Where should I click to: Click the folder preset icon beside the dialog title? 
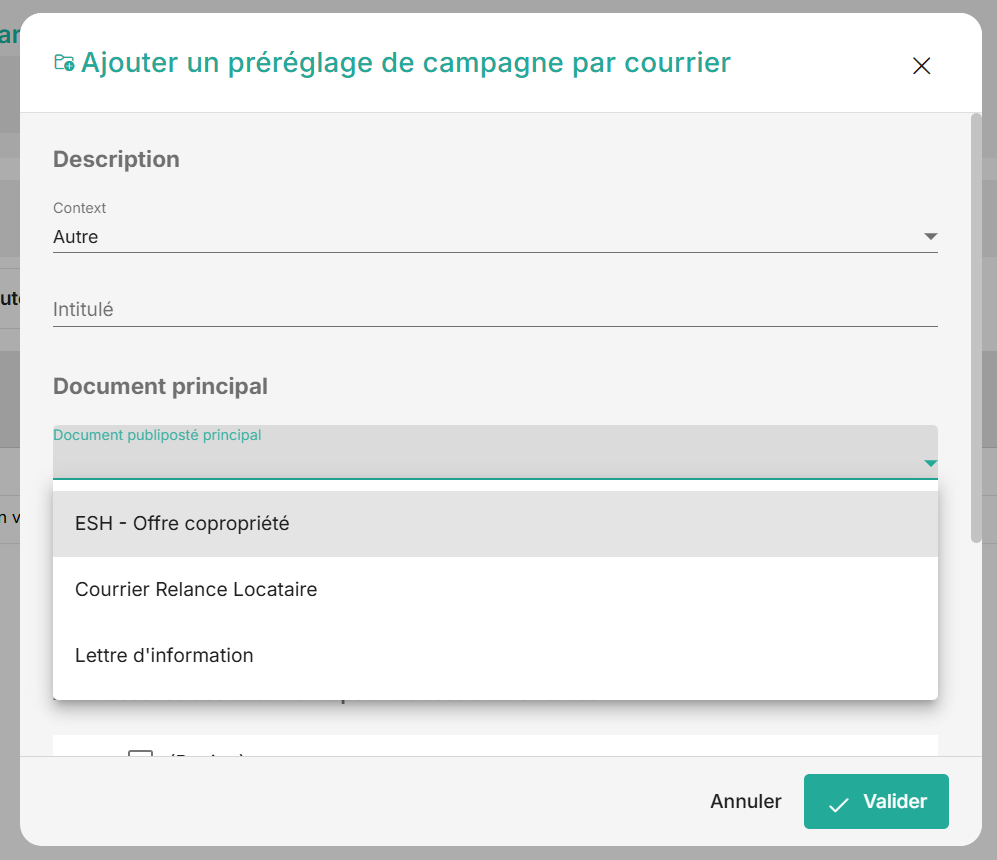click(x=64, y=63)
